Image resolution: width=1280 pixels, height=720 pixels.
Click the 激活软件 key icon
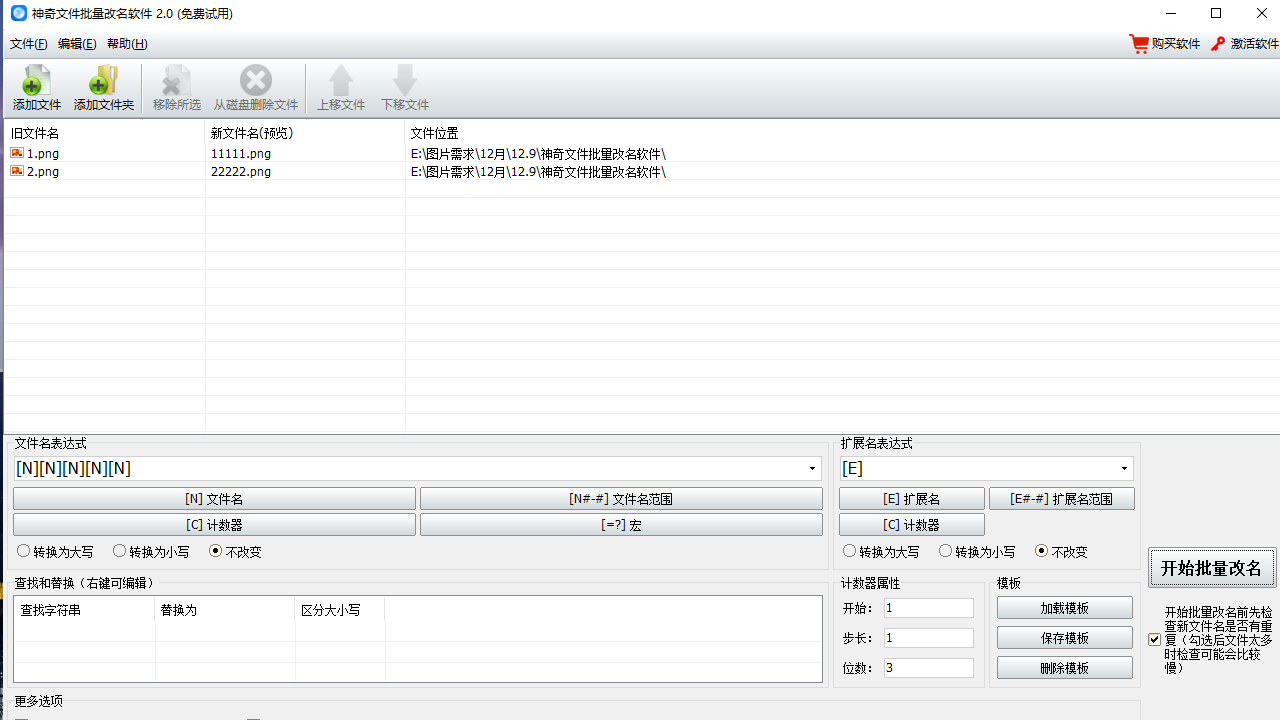coord(1218,43)
